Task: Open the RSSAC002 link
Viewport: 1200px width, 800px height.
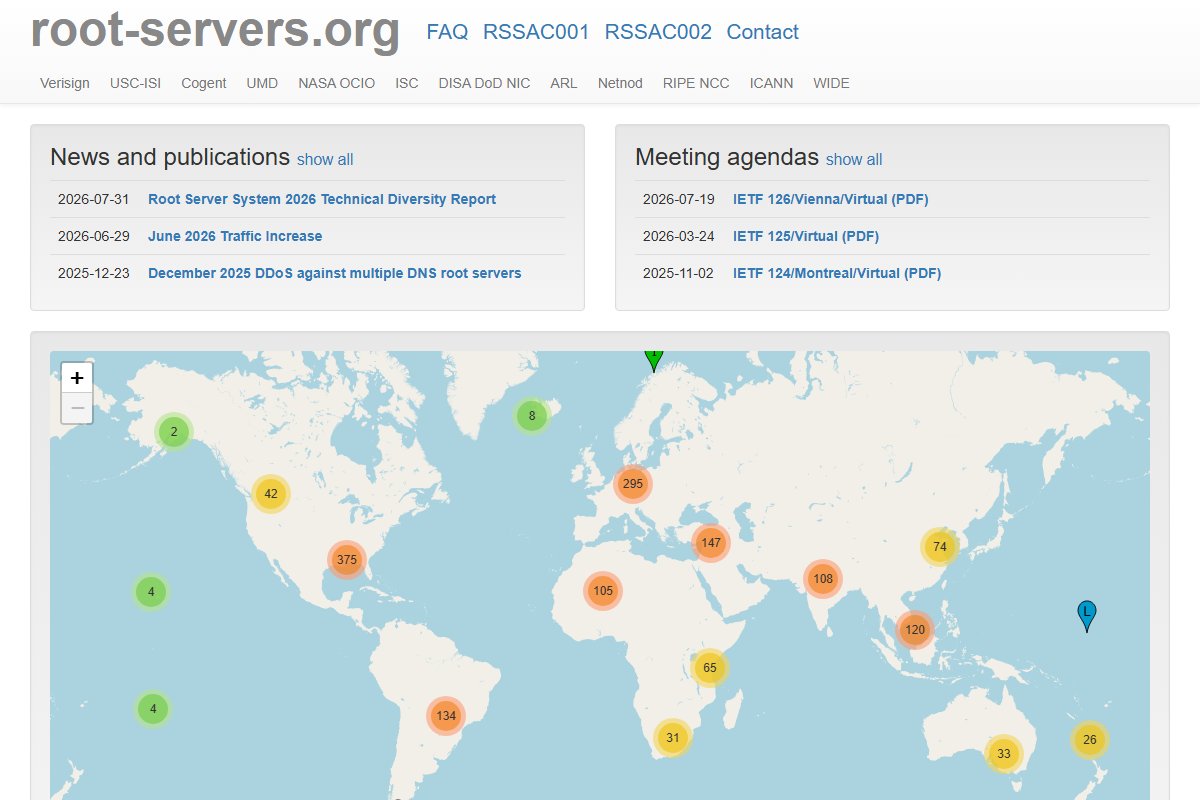Action: click(x=658, y=32)
